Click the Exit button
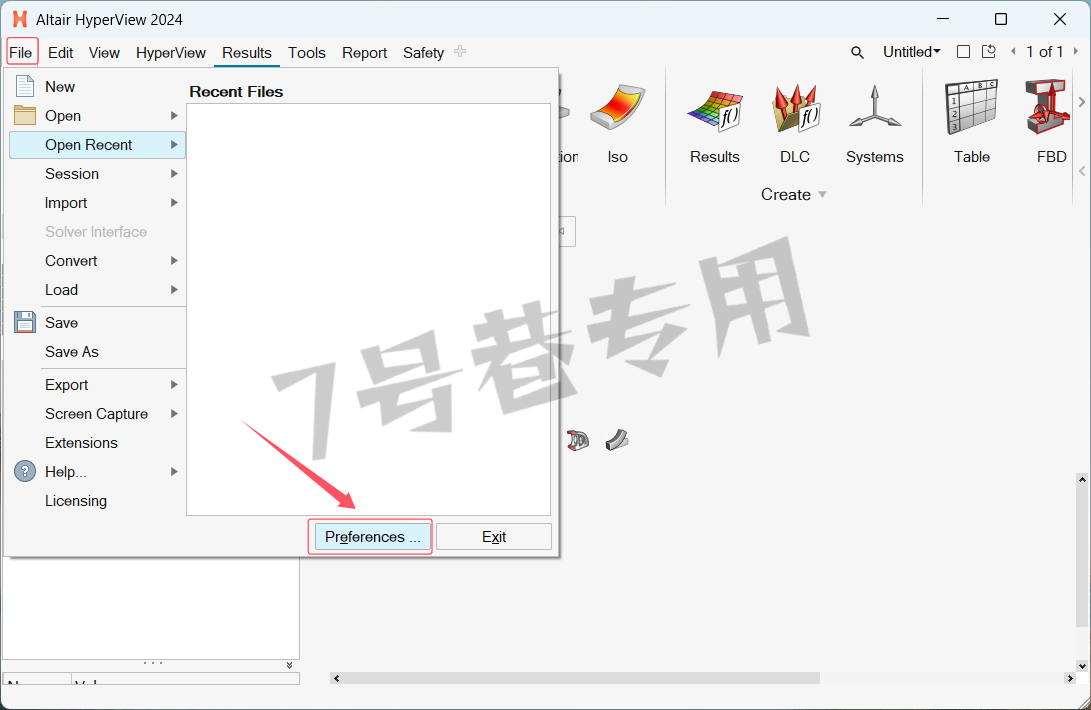 (x=494, y=537)
